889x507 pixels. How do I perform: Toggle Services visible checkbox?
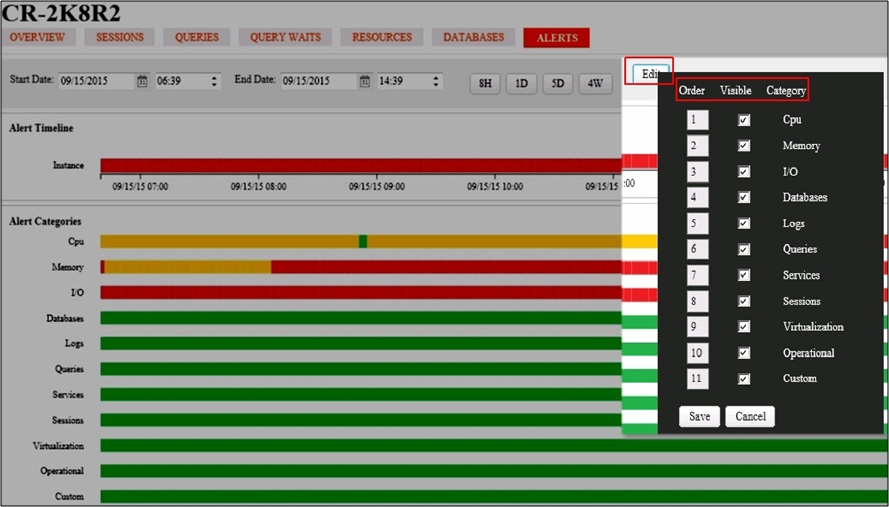point(744,275)
